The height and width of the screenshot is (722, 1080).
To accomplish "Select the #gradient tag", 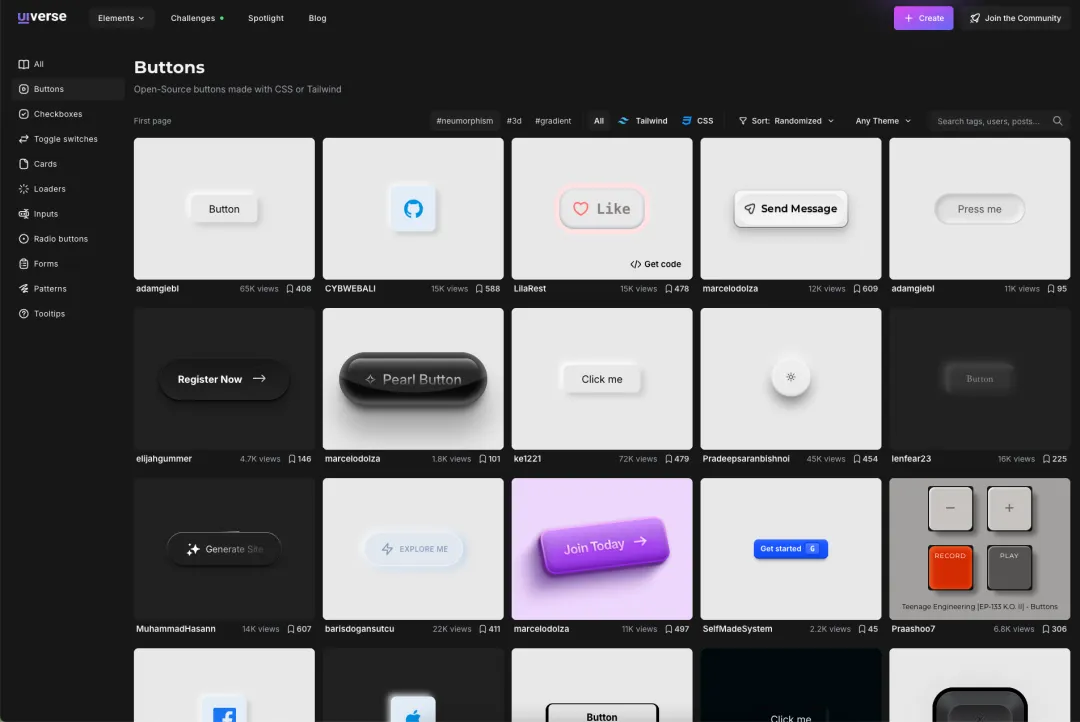I will pos(553,121).
